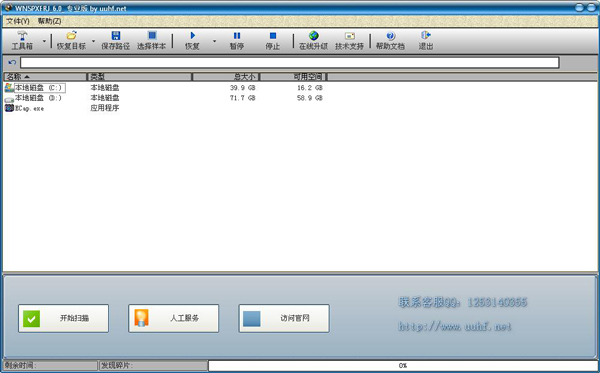Sort by the 类型 column header

point(140,77)
